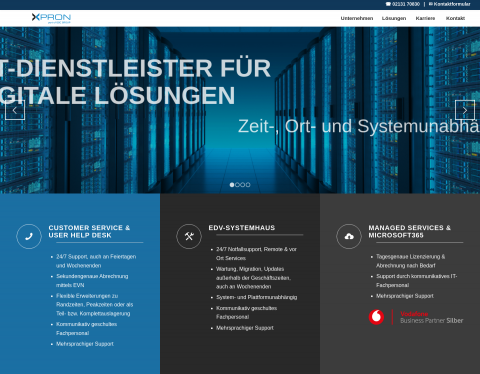
Task: Open the Kontaktformular link
Action: (x=452, y=4)
